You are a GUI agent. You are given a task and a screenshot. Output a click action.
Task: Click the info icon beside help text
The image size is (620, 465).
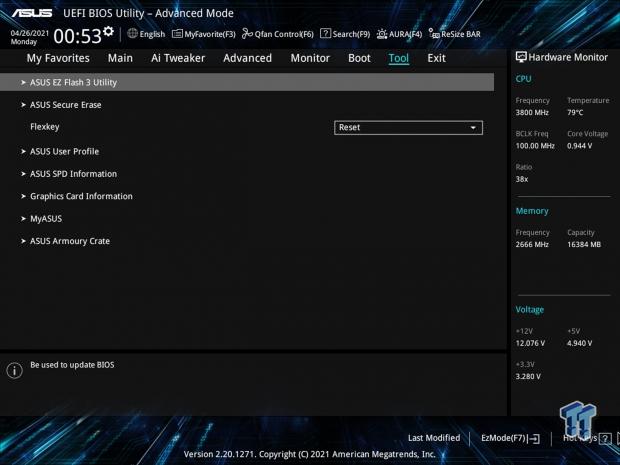15,370
